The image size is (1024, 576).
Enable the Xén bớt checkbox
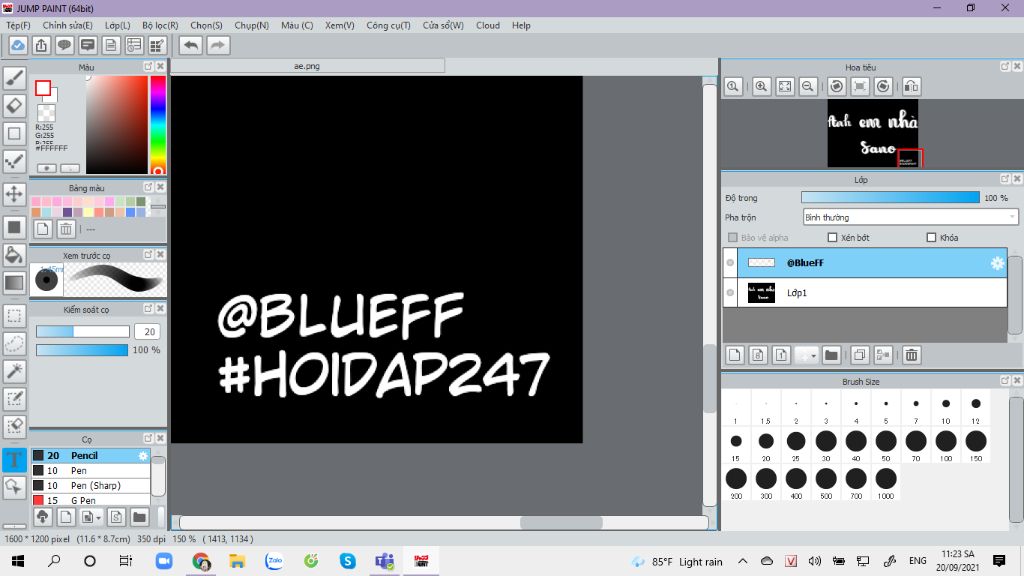point(832,238)
